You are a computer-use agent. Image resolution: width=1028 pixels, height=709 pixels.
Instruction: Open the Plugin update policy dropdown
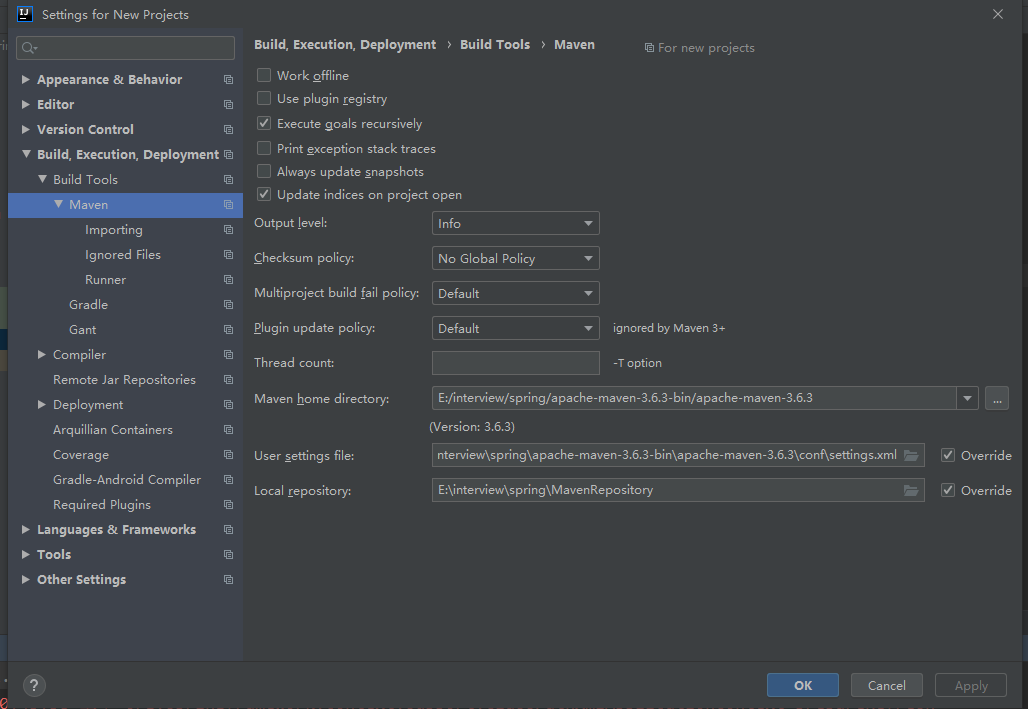click(x=515, y=328)
